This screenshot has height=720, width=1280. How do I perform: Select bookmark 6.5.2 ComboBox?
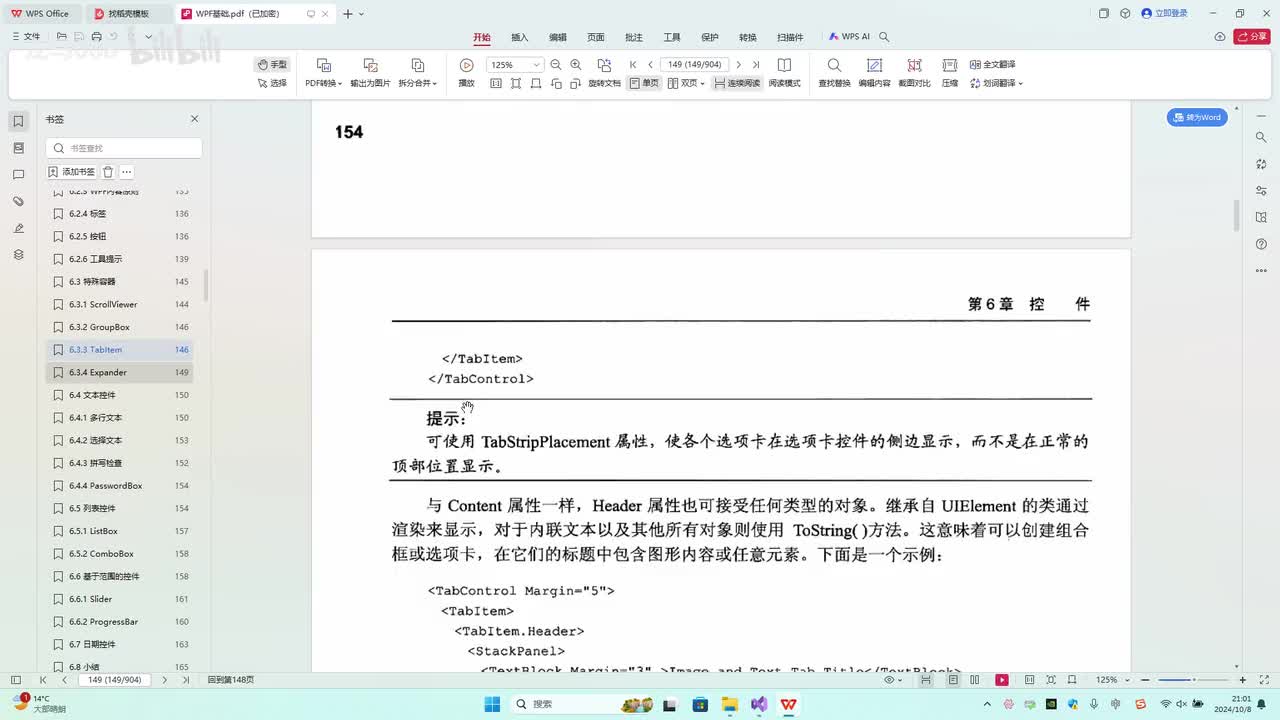(119, 554)
